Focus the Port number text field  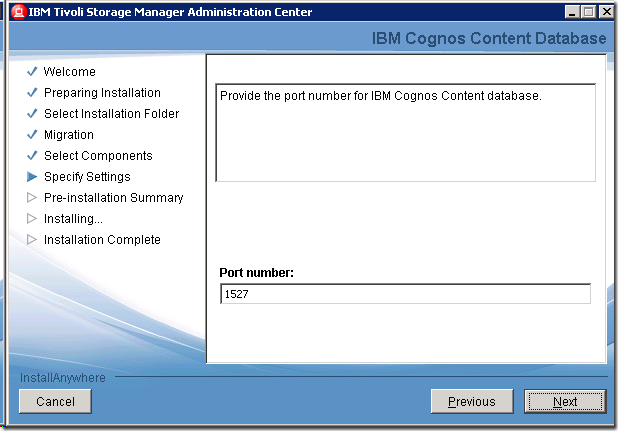(x=405, y=294)
